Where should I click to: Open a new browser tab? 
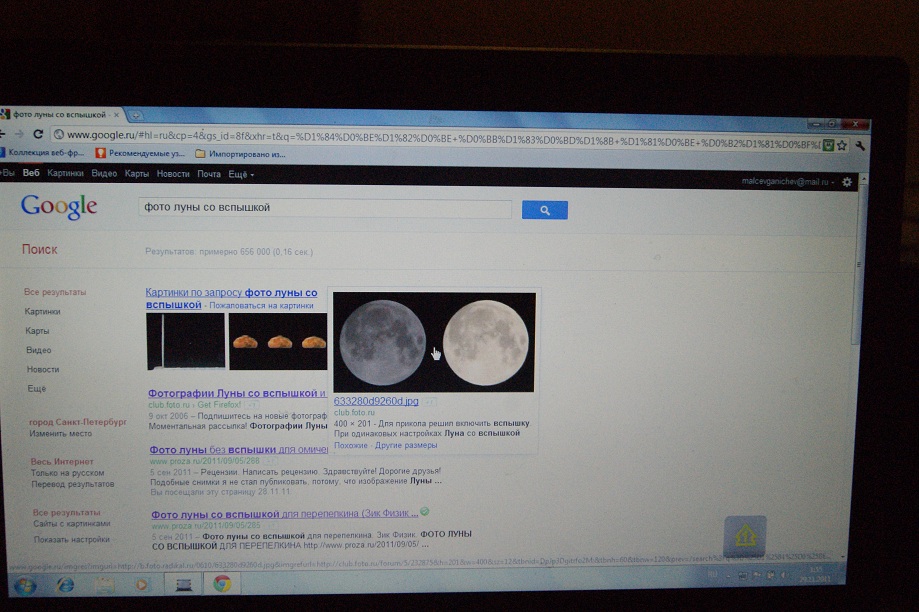[x=135, y=115]
